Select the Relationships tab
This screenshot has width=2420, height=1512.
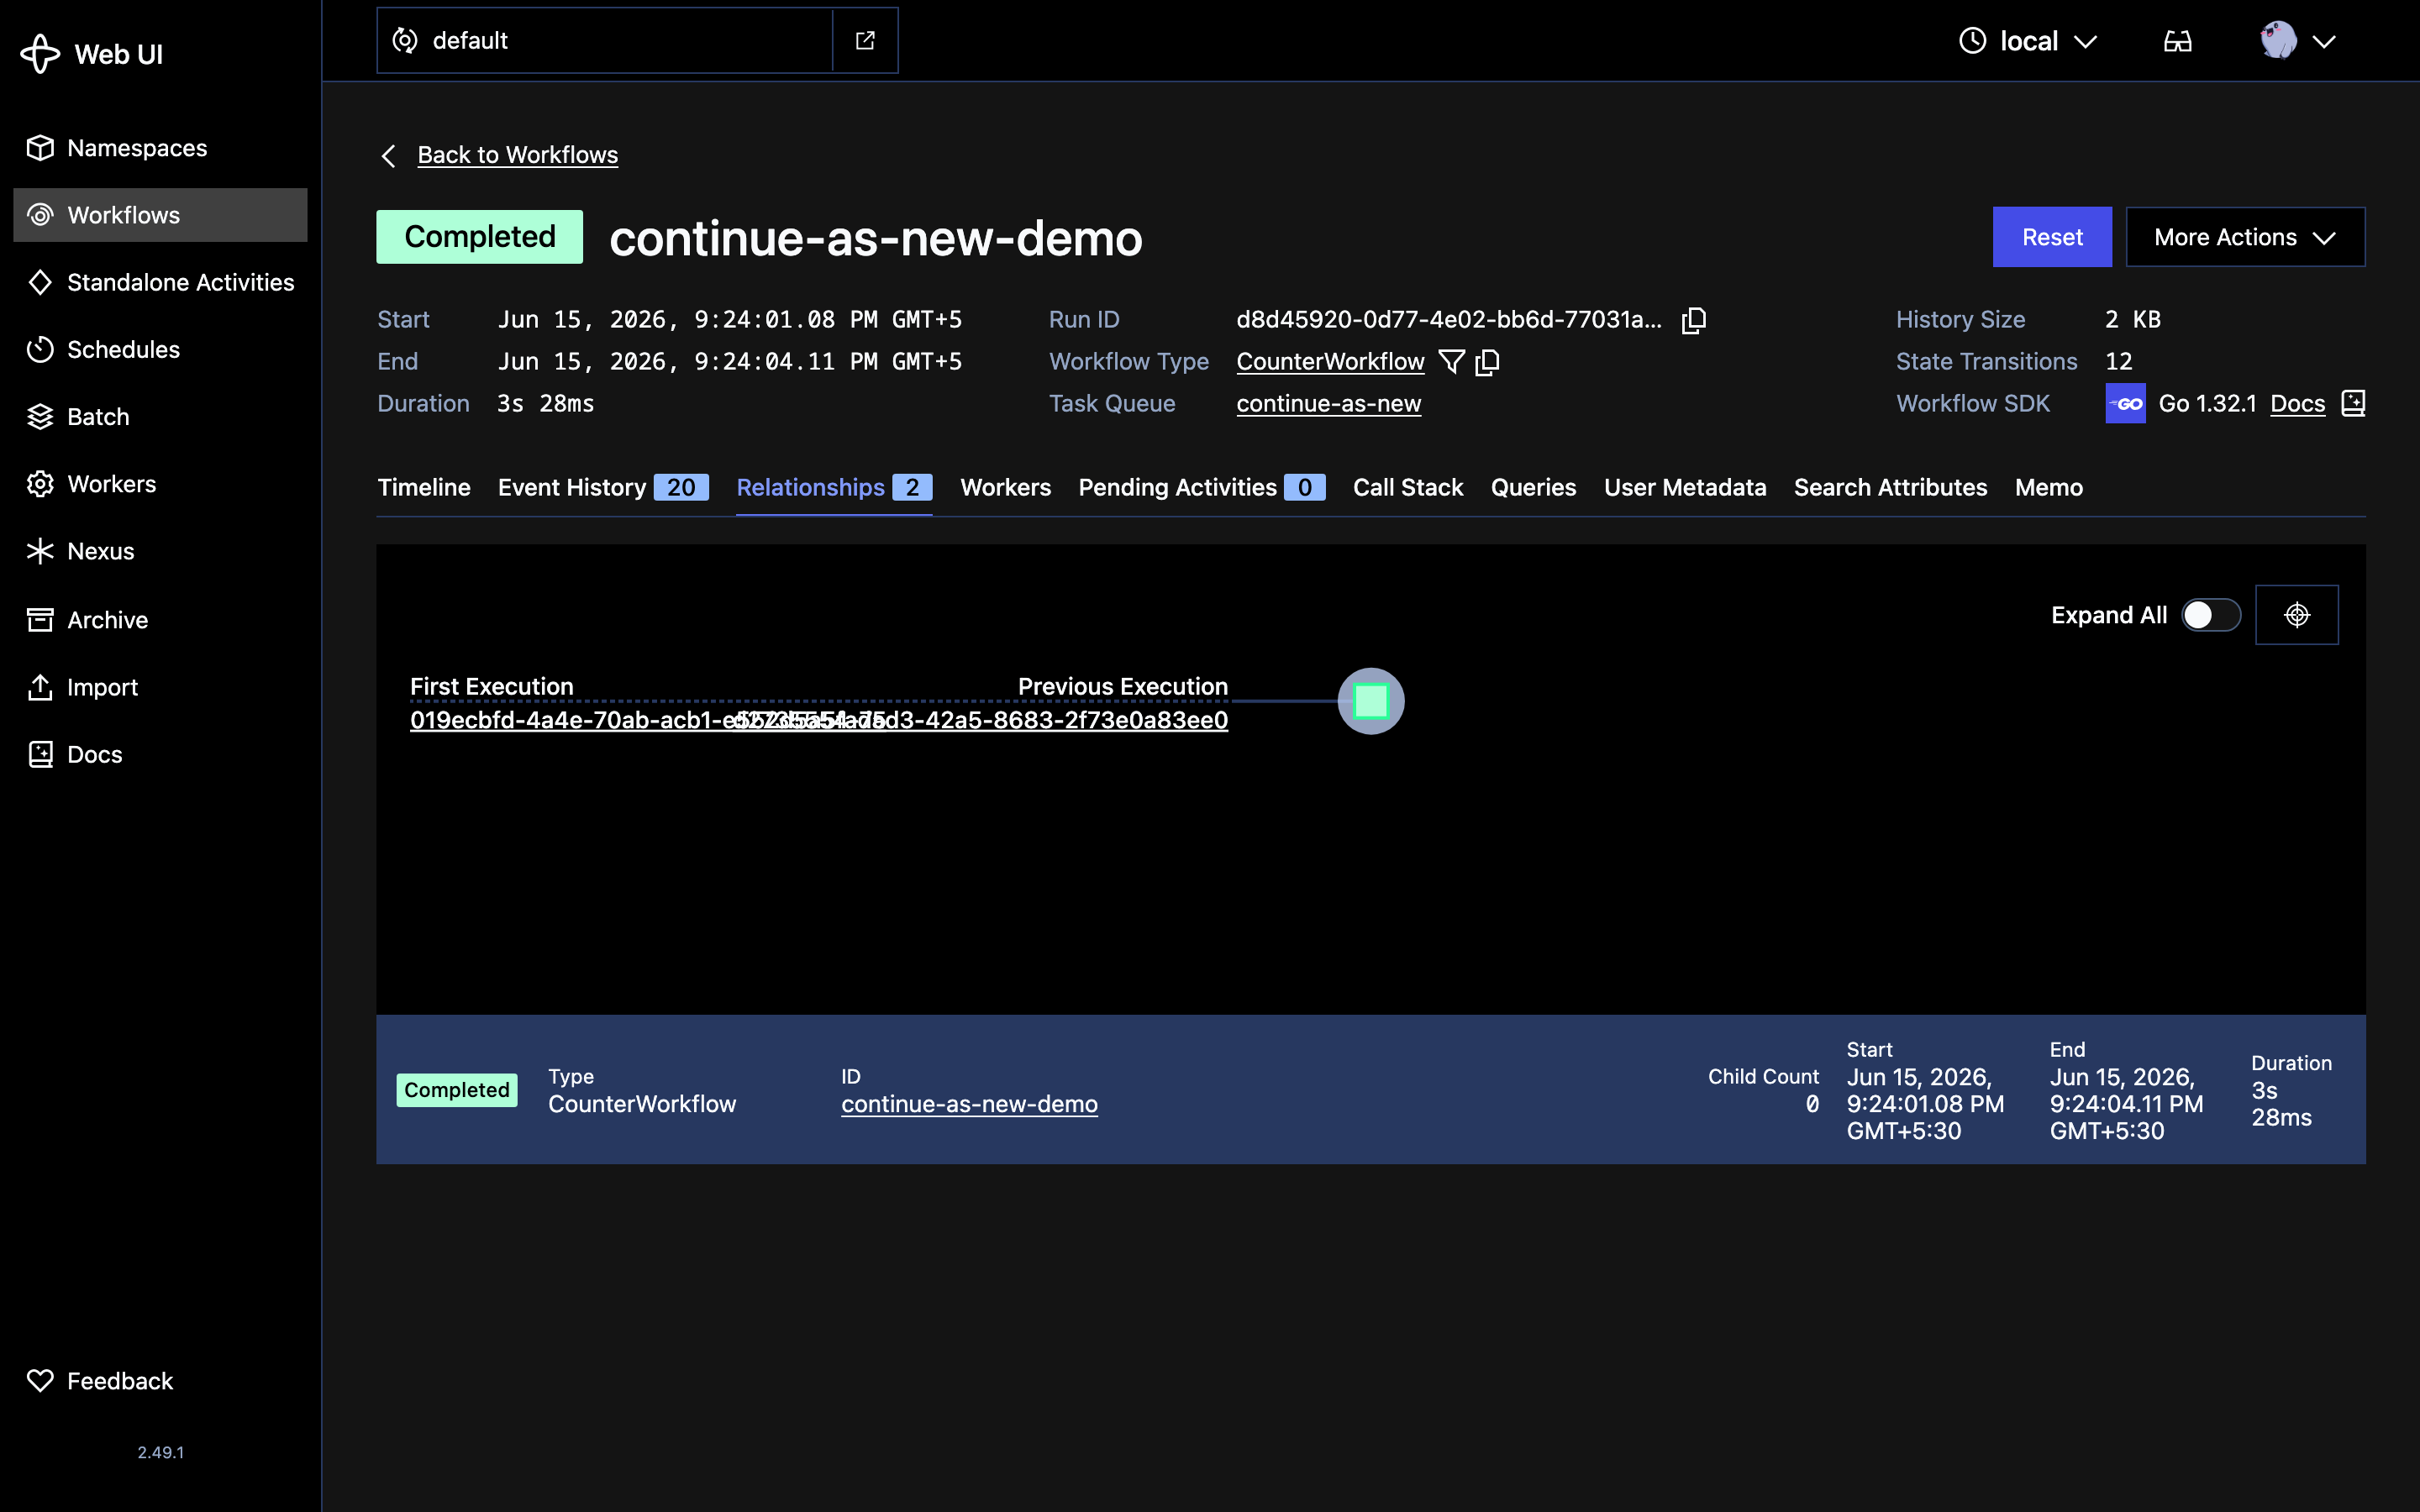834,487
